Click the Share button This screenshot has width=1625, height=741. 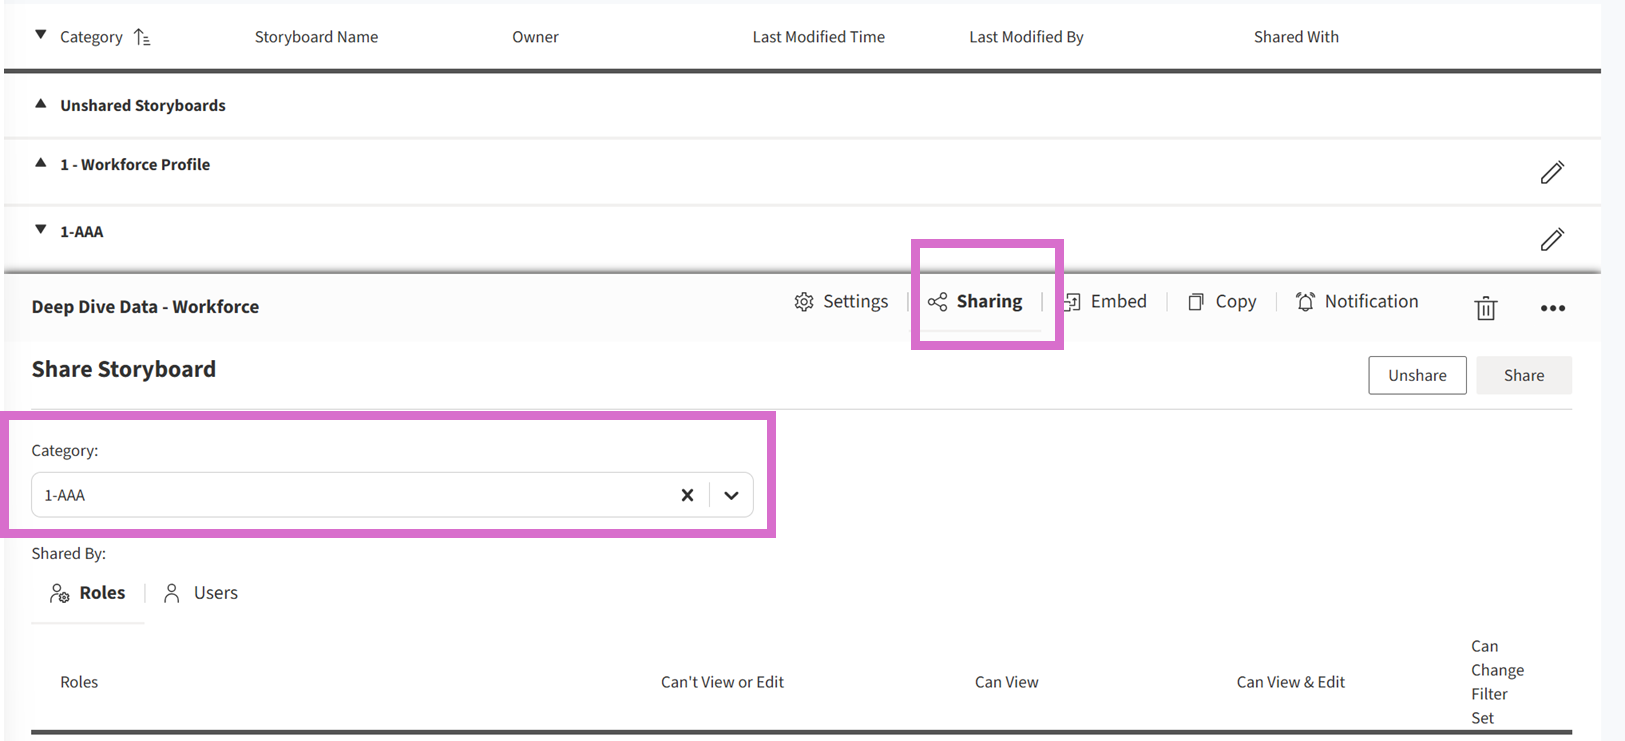(x=1523, y=375)
